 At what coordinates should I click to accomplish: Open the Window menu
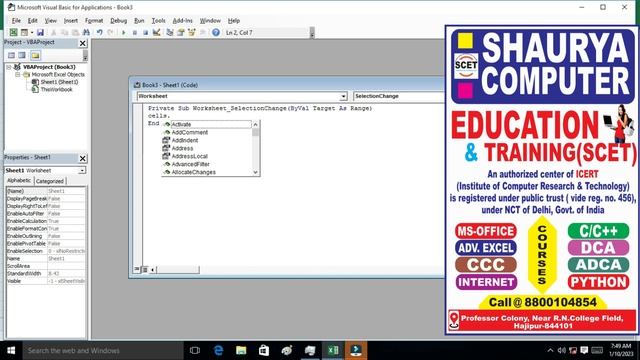coord(210,20)
